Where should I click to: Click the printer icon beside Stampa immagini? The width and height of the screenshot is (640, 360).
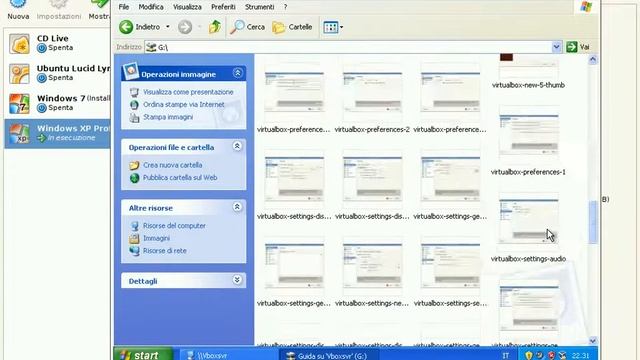134,118
